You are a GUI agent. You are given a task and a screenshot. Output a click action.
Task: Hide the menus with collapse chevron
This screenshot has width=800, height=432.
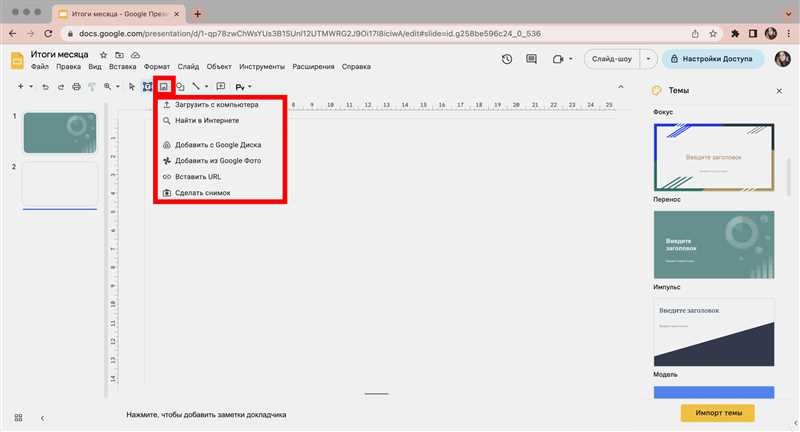(x=621, y=87)
